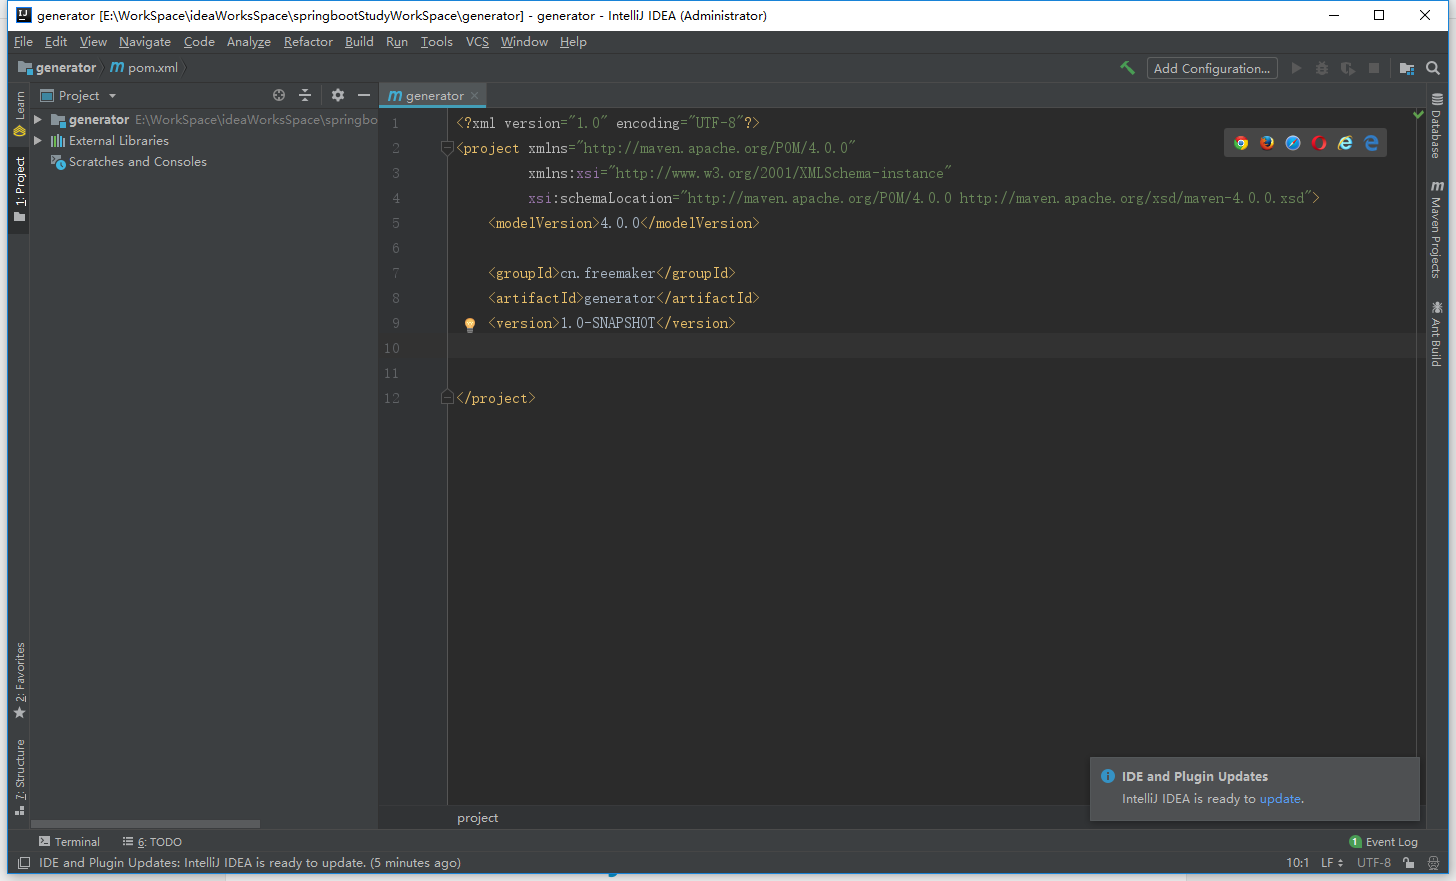This screenshot has width=1456, height=881.
Task: Click the intention bulb on line 9
Action: (469, 323)
